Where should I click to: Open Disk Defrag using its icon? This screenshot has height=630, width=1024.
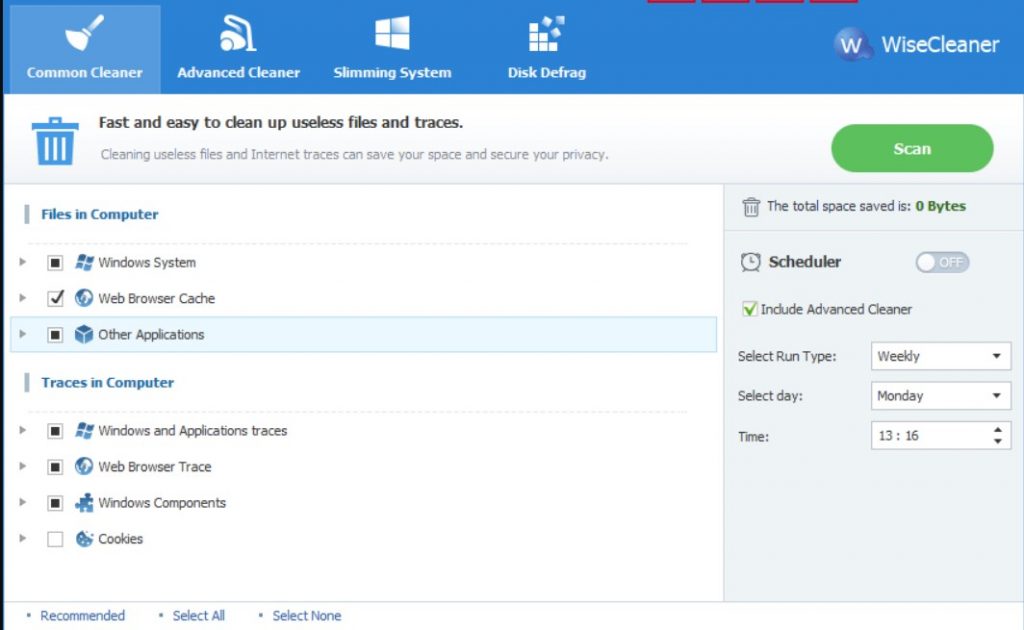pyautogui.click(x=544, y=30)
